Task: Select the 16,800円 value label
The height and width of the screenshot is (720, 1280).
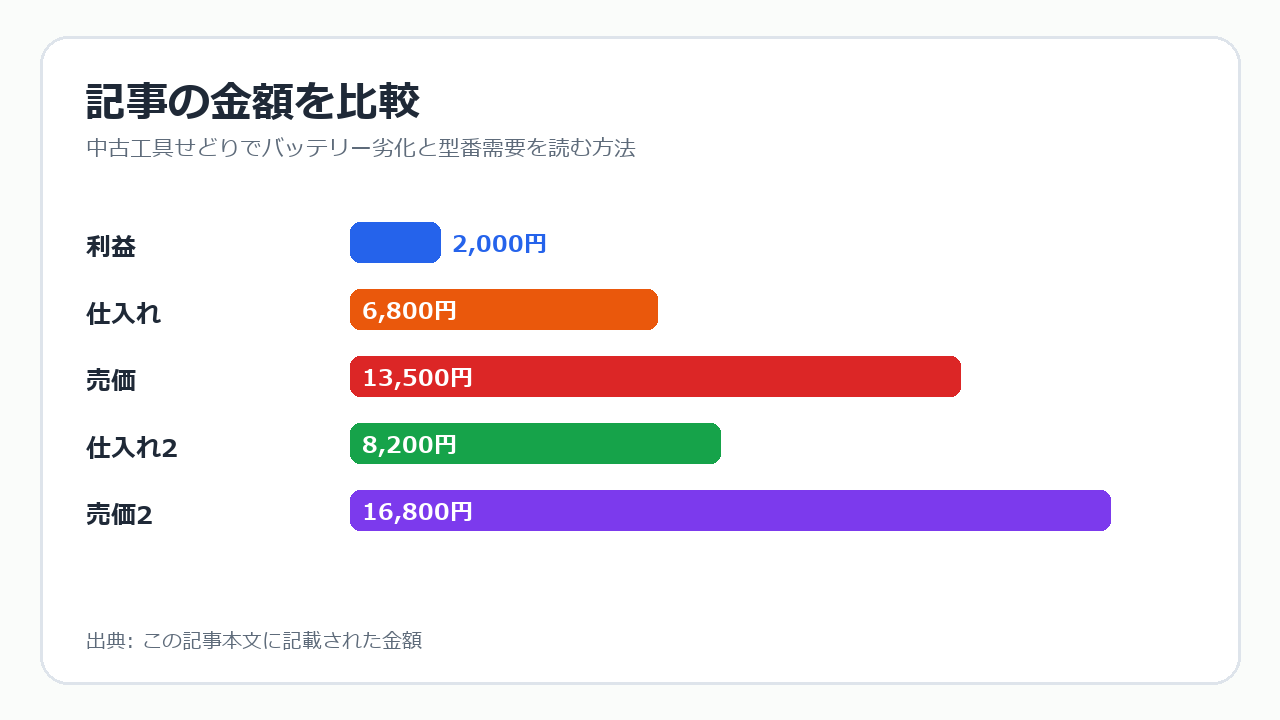Action: click(417, 512)
